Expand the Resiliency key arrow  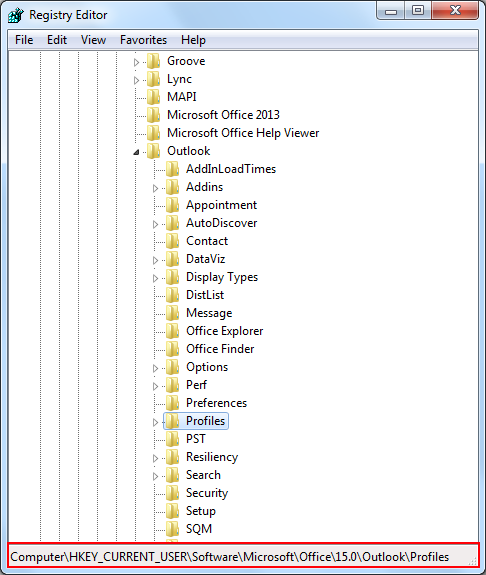(x=156, y=458)
